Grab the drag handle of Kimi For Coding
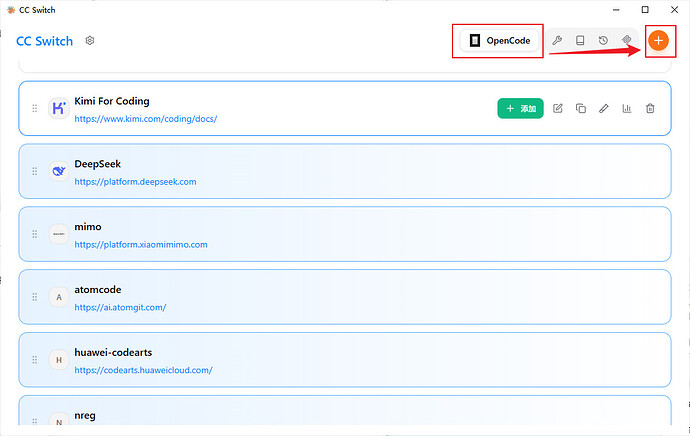This screenshot has height=436, width=690. (35, 108)
